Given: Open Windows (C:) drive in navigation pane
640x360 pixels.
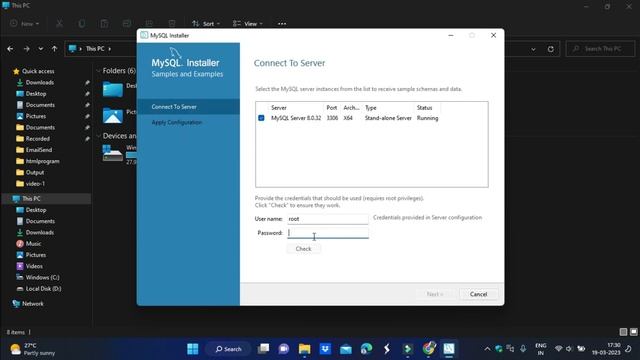Looking at the screenshot, I should coord(42,277).
